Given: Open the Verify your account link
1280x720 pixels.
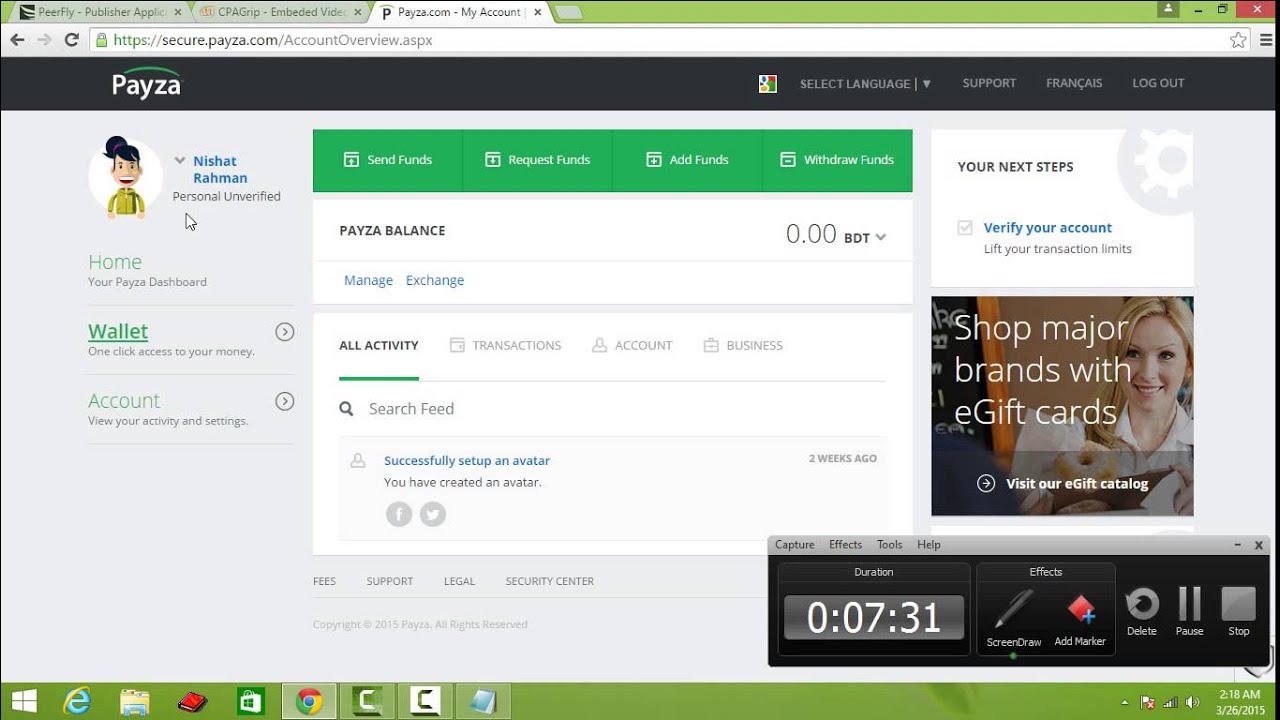Looking at the screenshot, I should tap(1048, 228).
